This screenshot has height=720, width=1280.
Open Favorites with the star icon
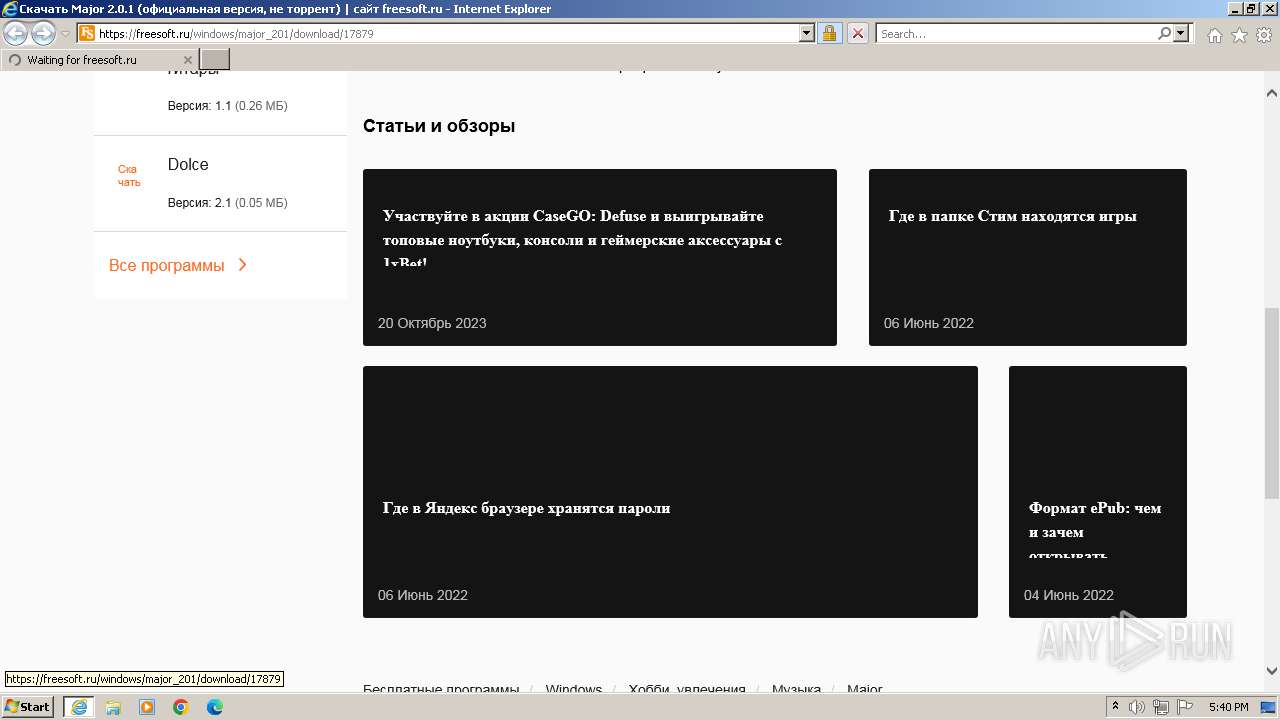[x=1239, y=35]
